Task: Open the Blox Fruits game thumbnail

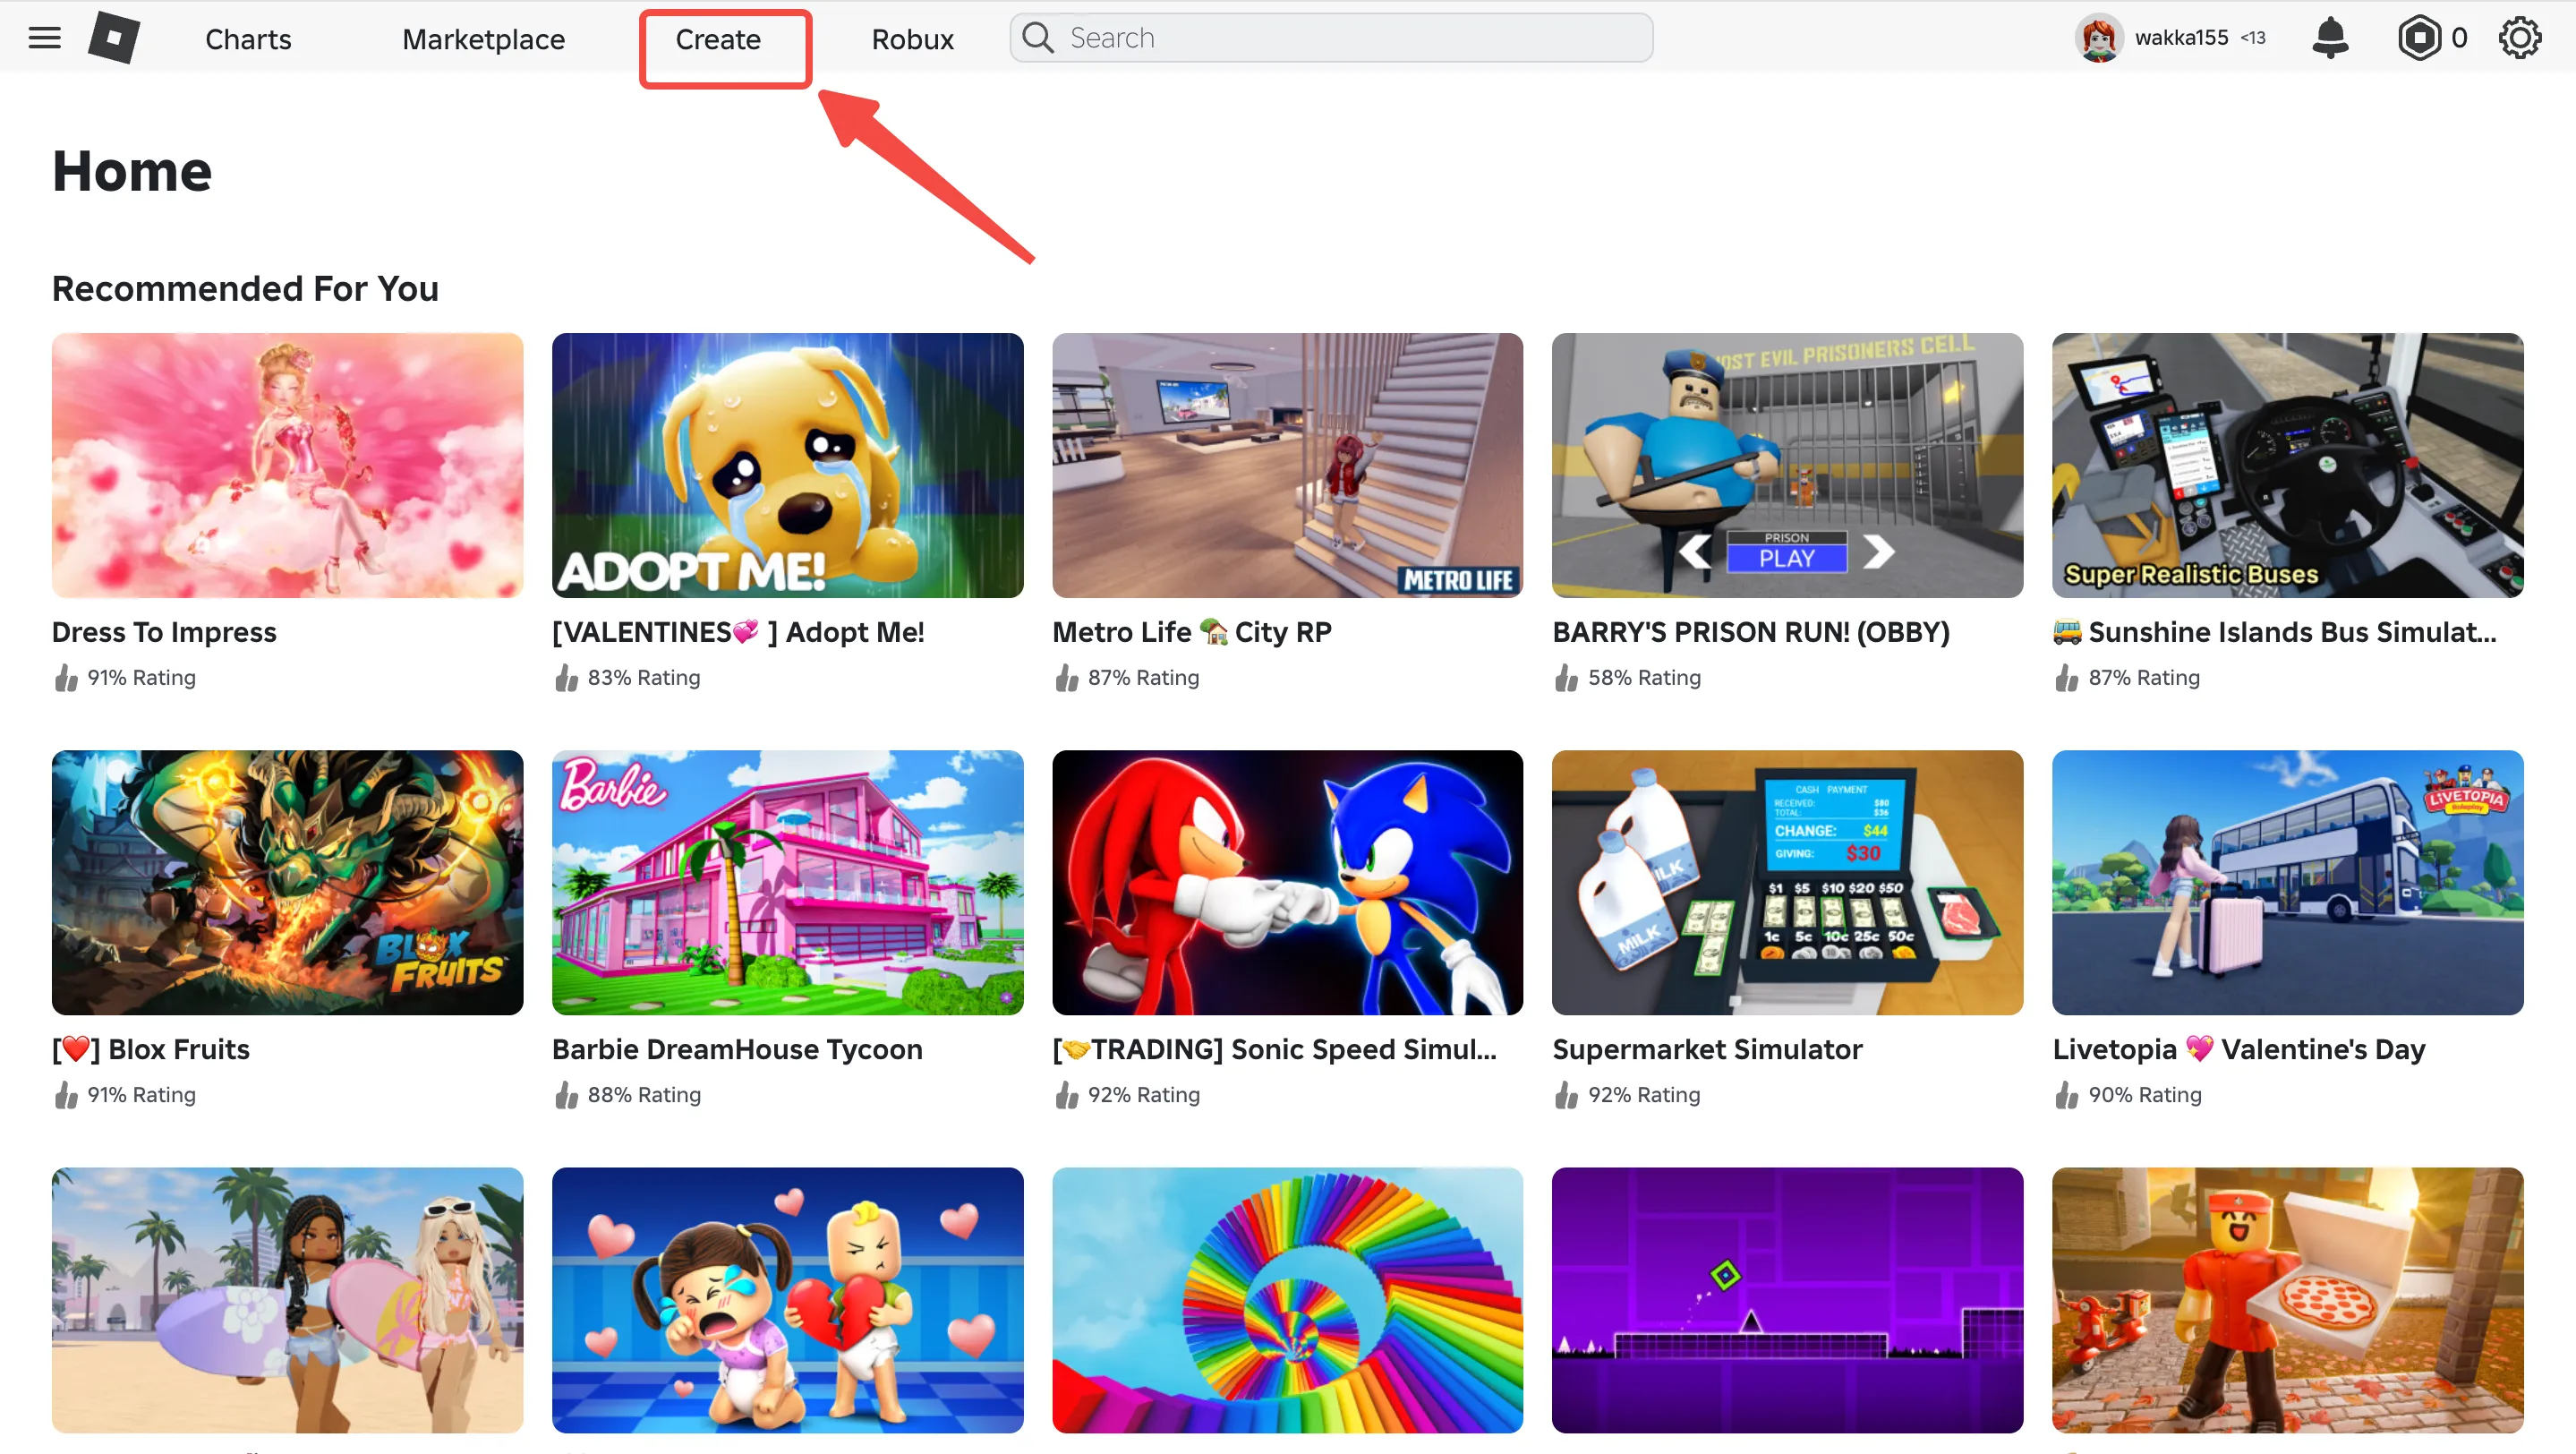Action: coord(287,882)
